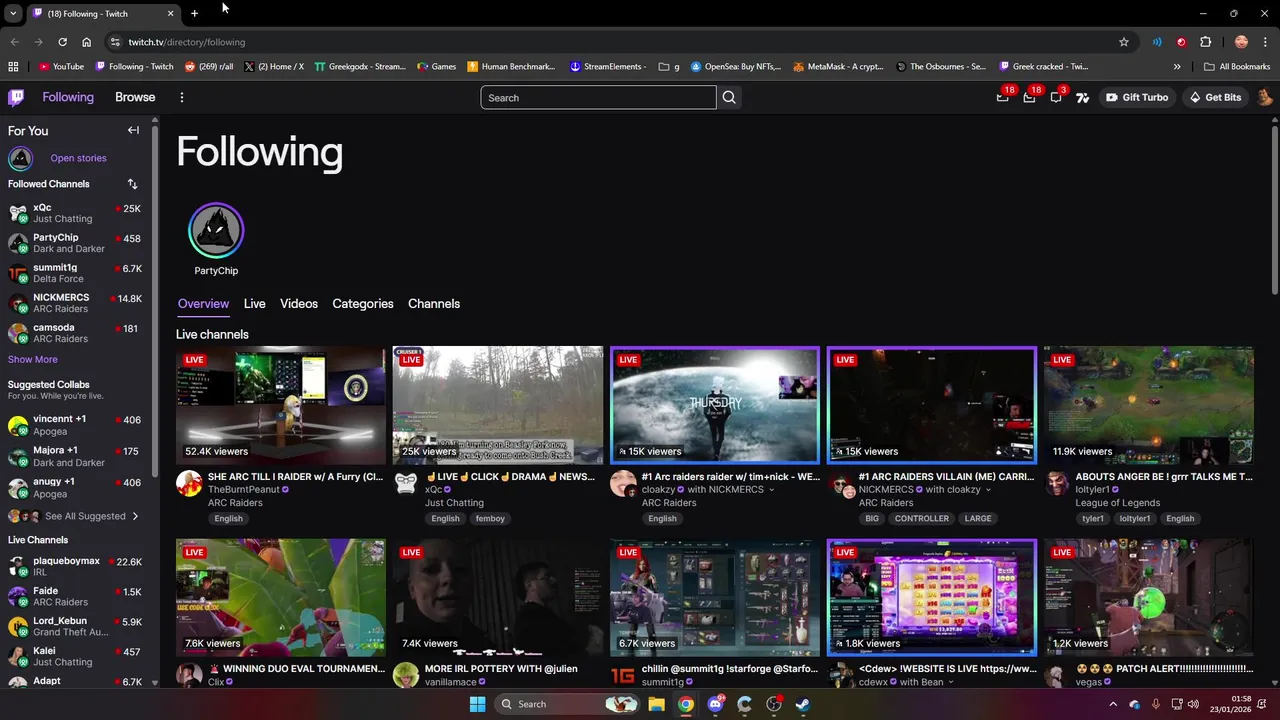
Task: Click the femboy tag on xQc stream
Action: click(490, 518)
